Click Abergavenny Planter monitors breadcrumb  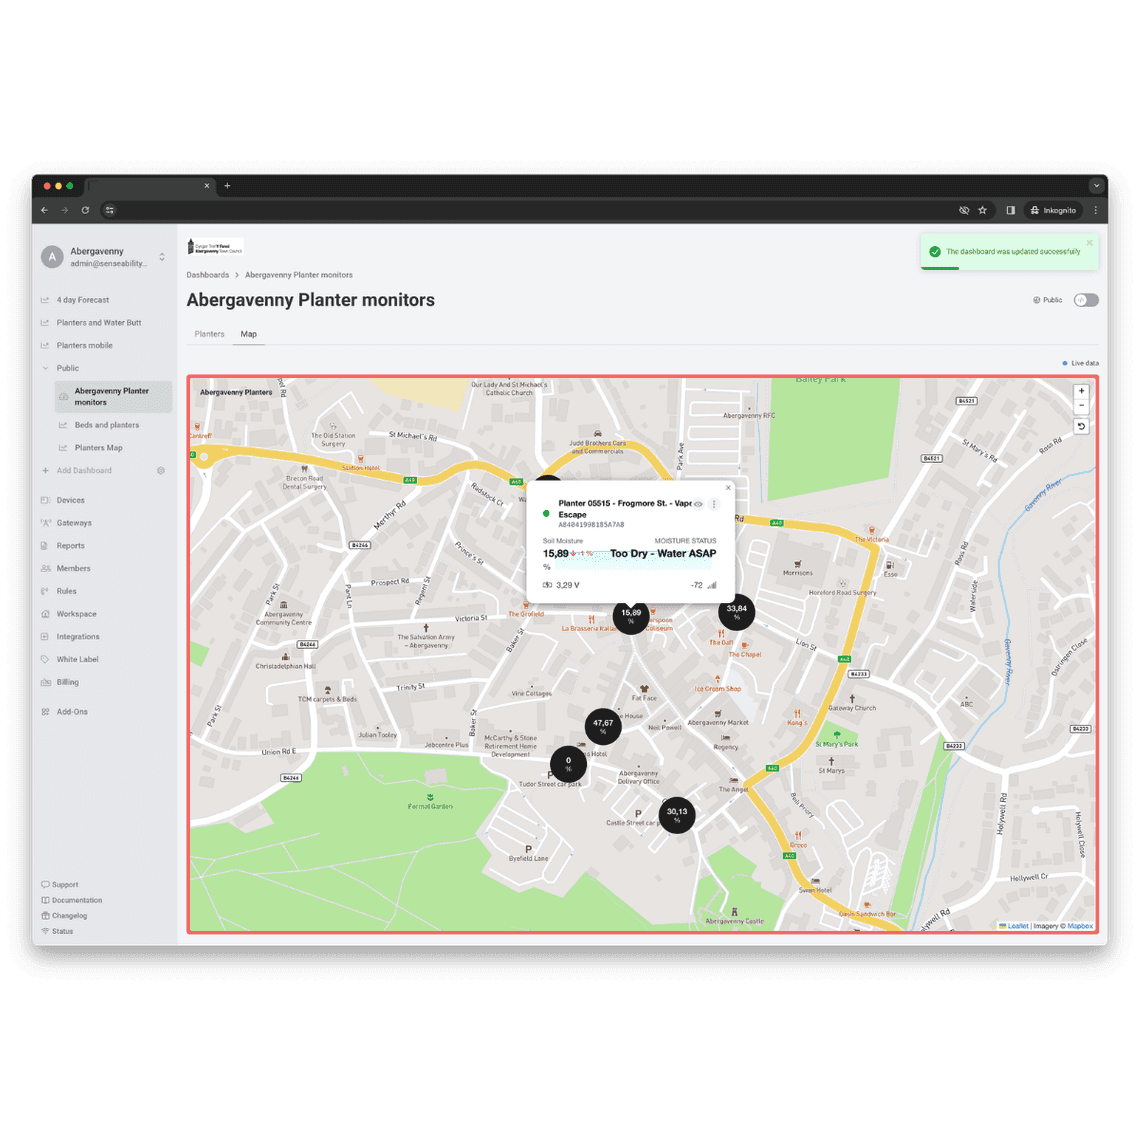pos(298,275)
